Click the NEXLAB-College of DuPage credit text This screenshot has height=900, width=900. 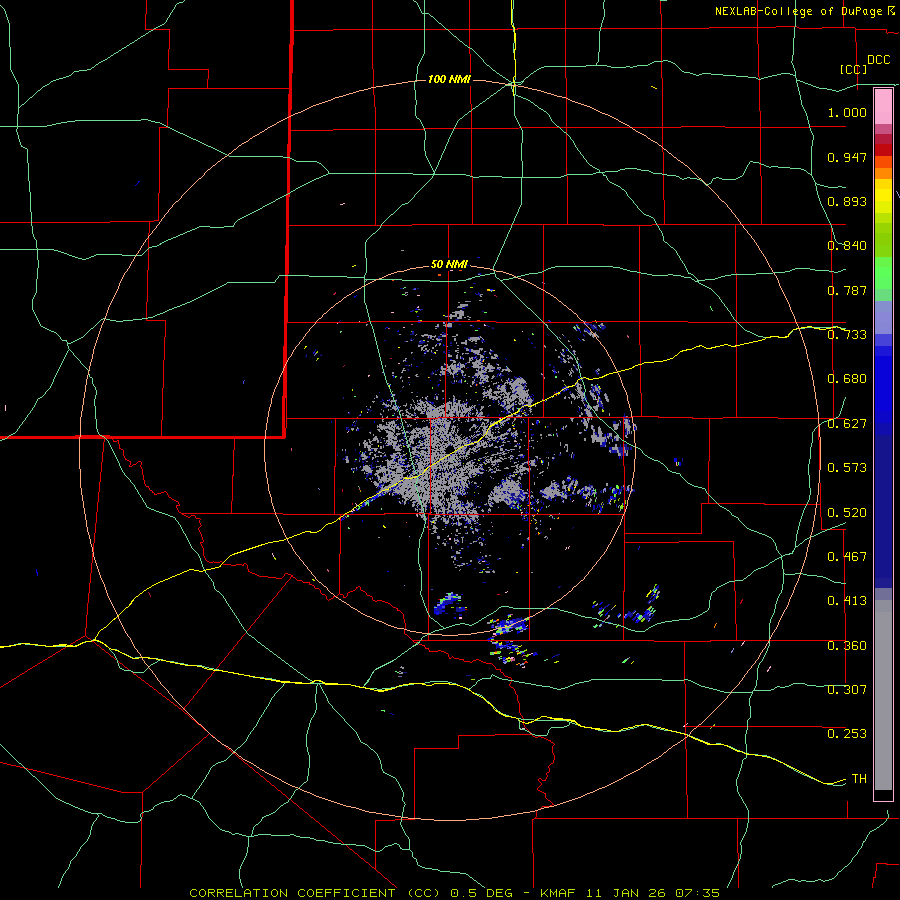click(x=798, y=11)
